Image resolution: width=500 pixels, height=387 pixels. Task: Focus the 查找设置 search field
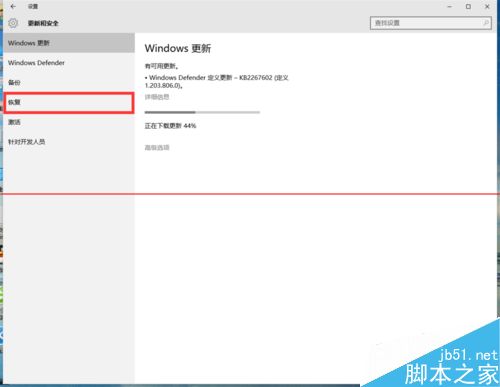[430, 23]
